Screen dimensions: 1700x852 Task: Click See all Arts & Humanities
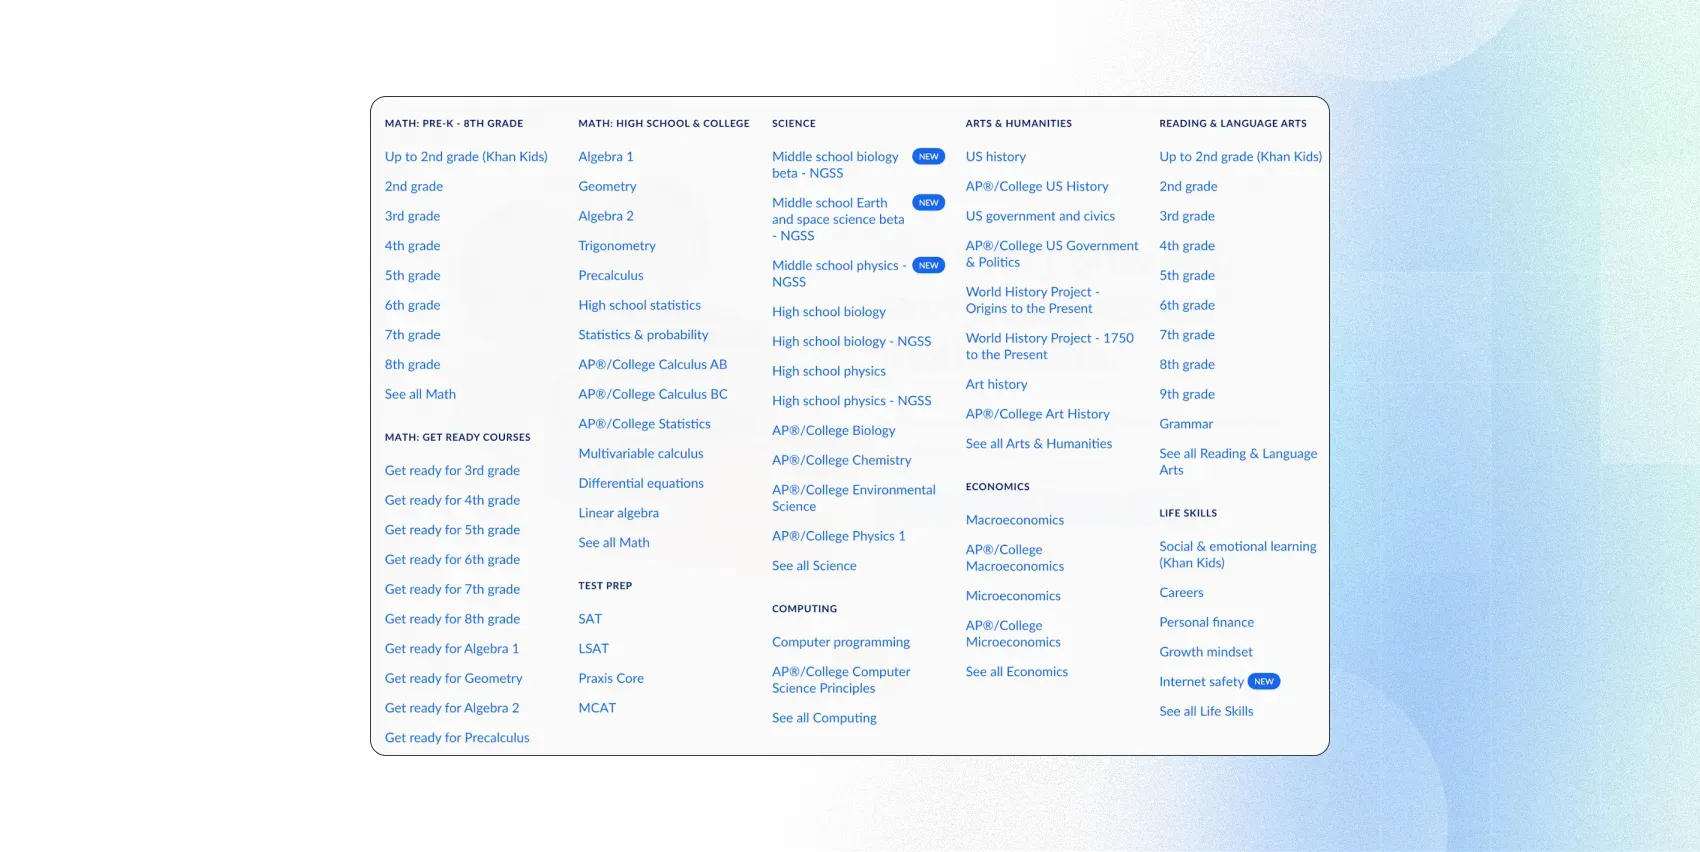(1039, 444)
